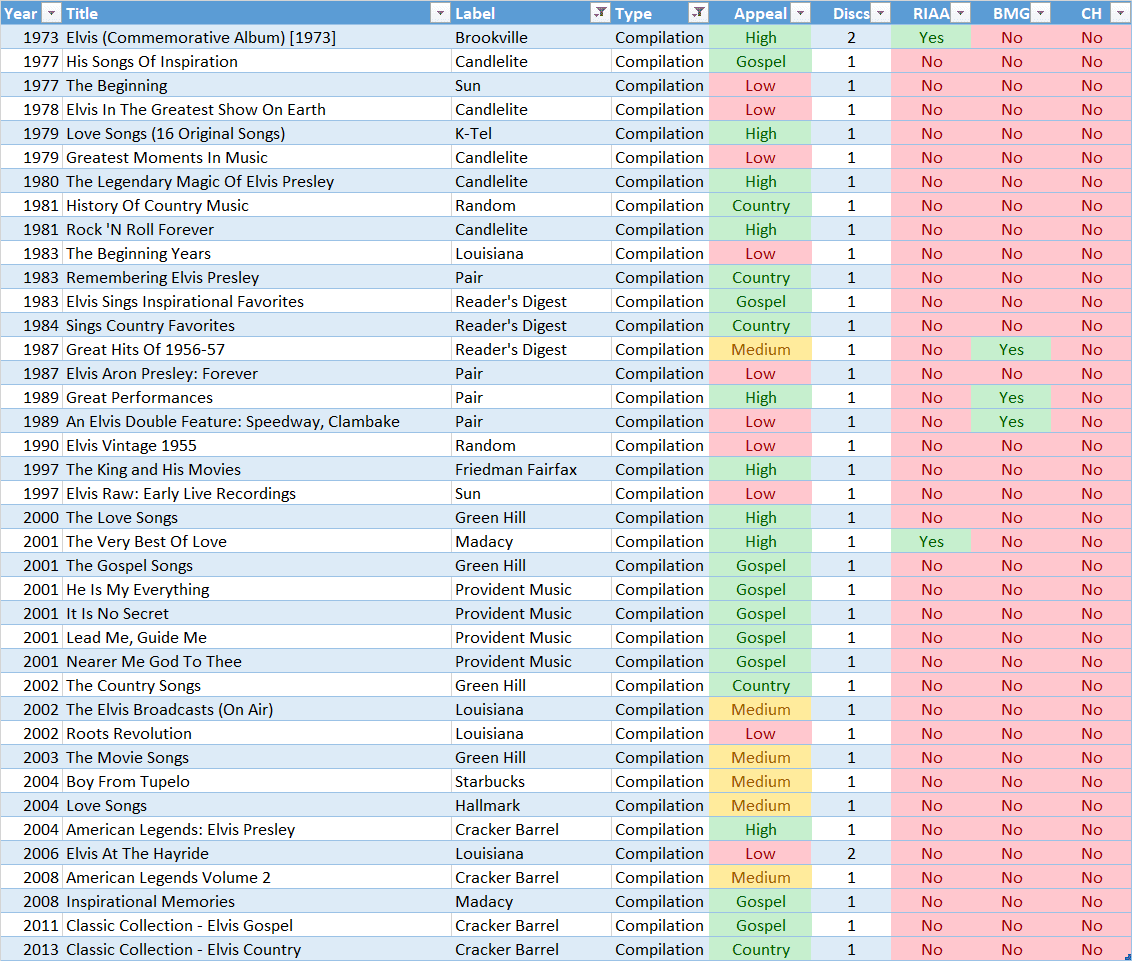1132x961 pixels.
Task: Click the BMG 'Yes' cell for Great Hits Of 1956-57
Action: coord(1011,349)
